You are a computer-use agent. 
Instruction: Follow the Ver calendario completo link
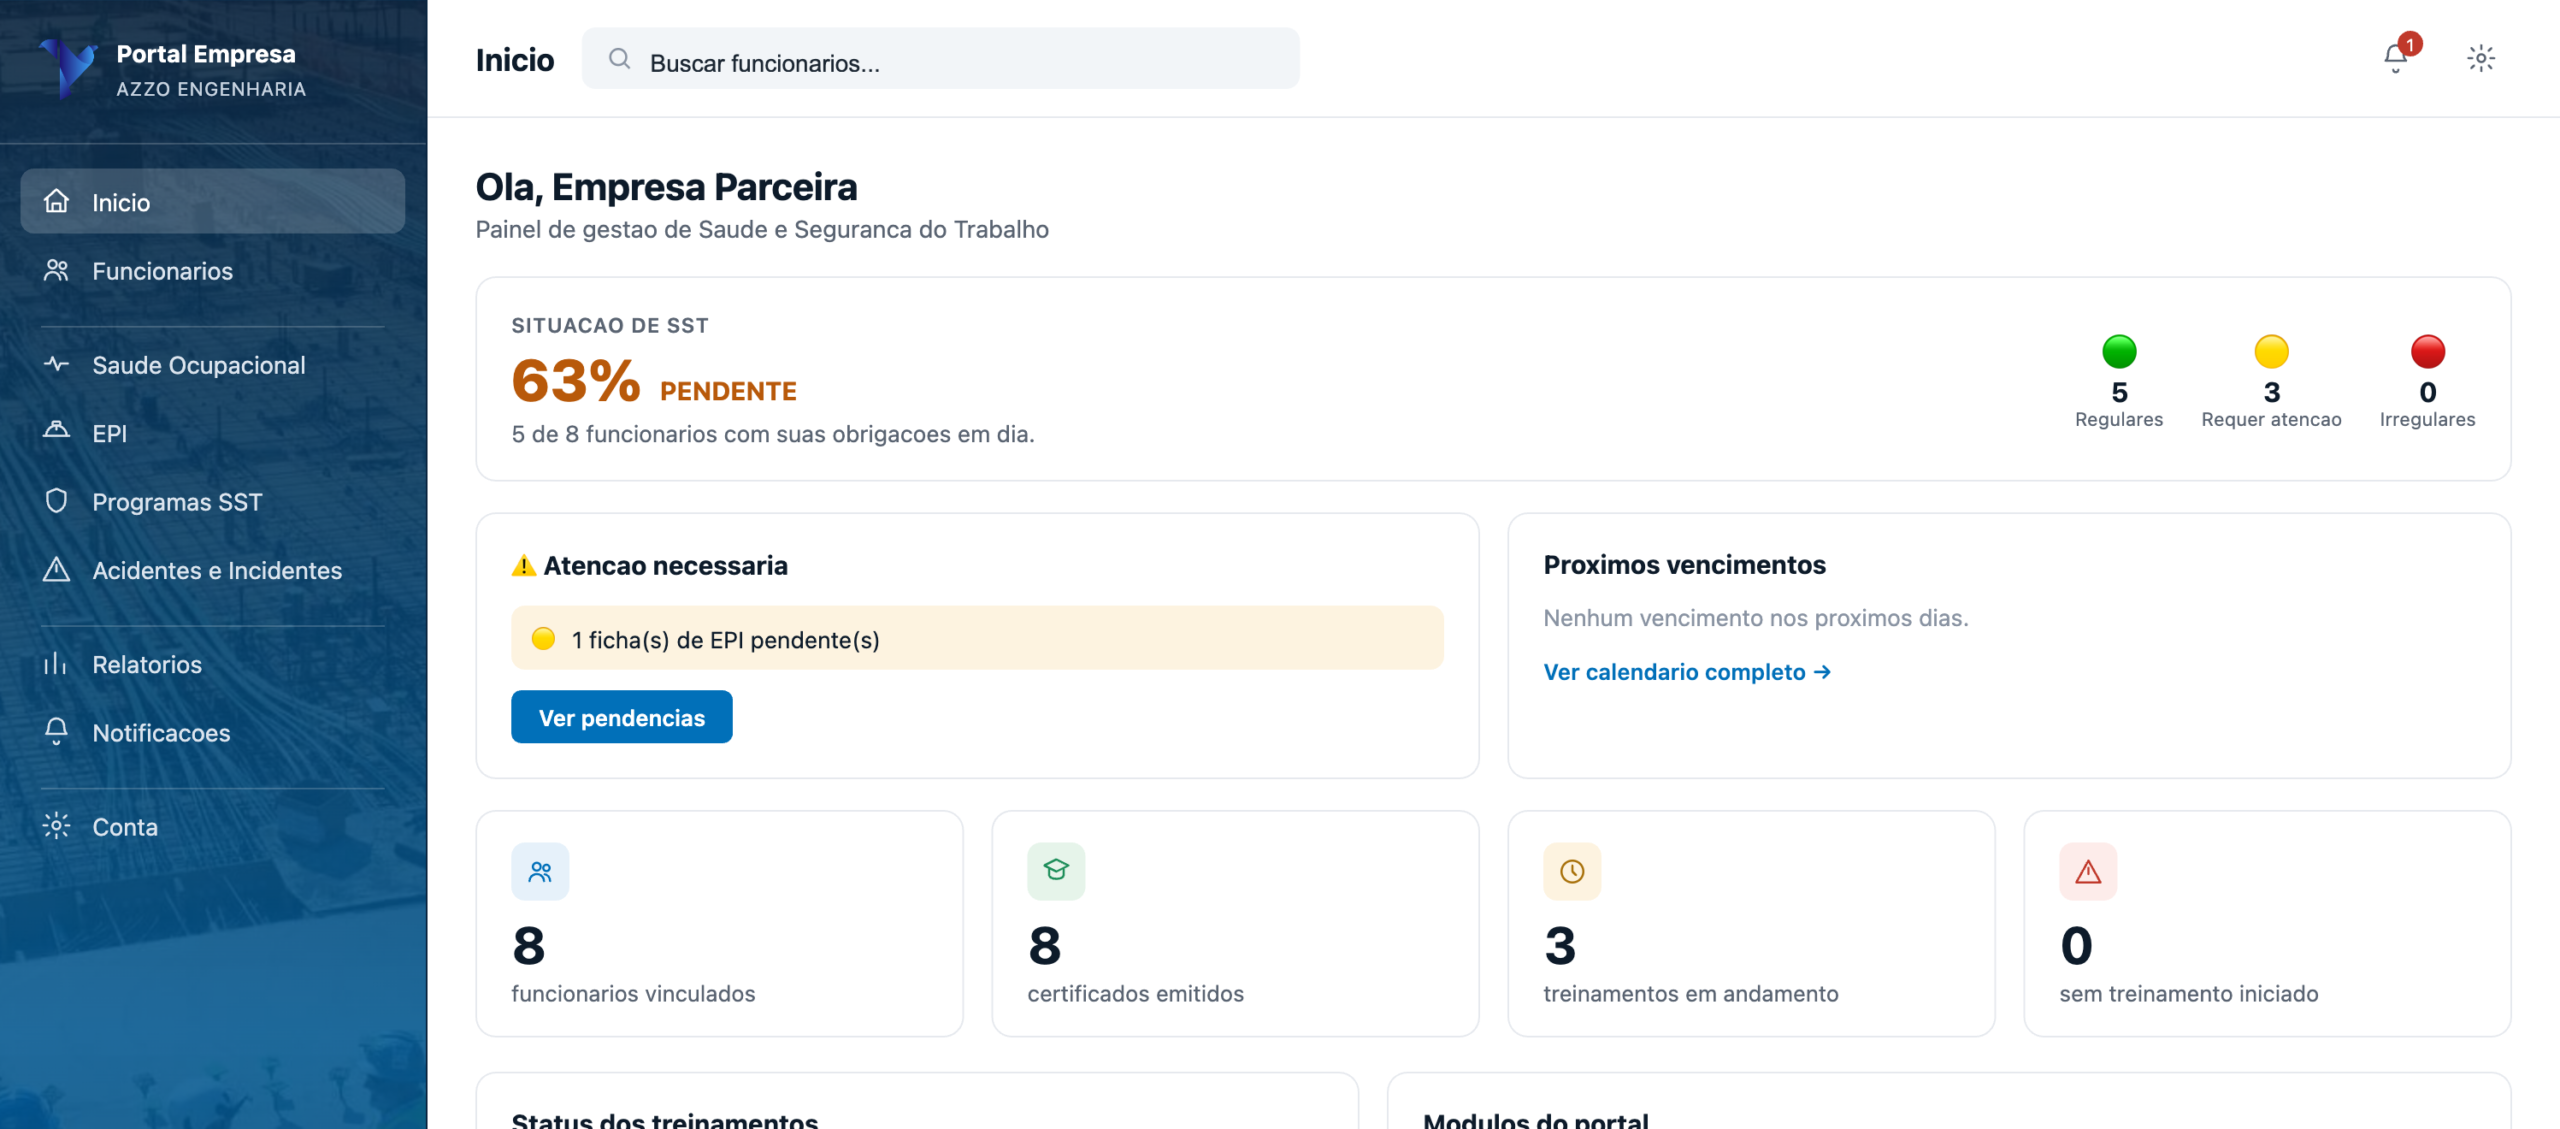(x=1687, y=672)
